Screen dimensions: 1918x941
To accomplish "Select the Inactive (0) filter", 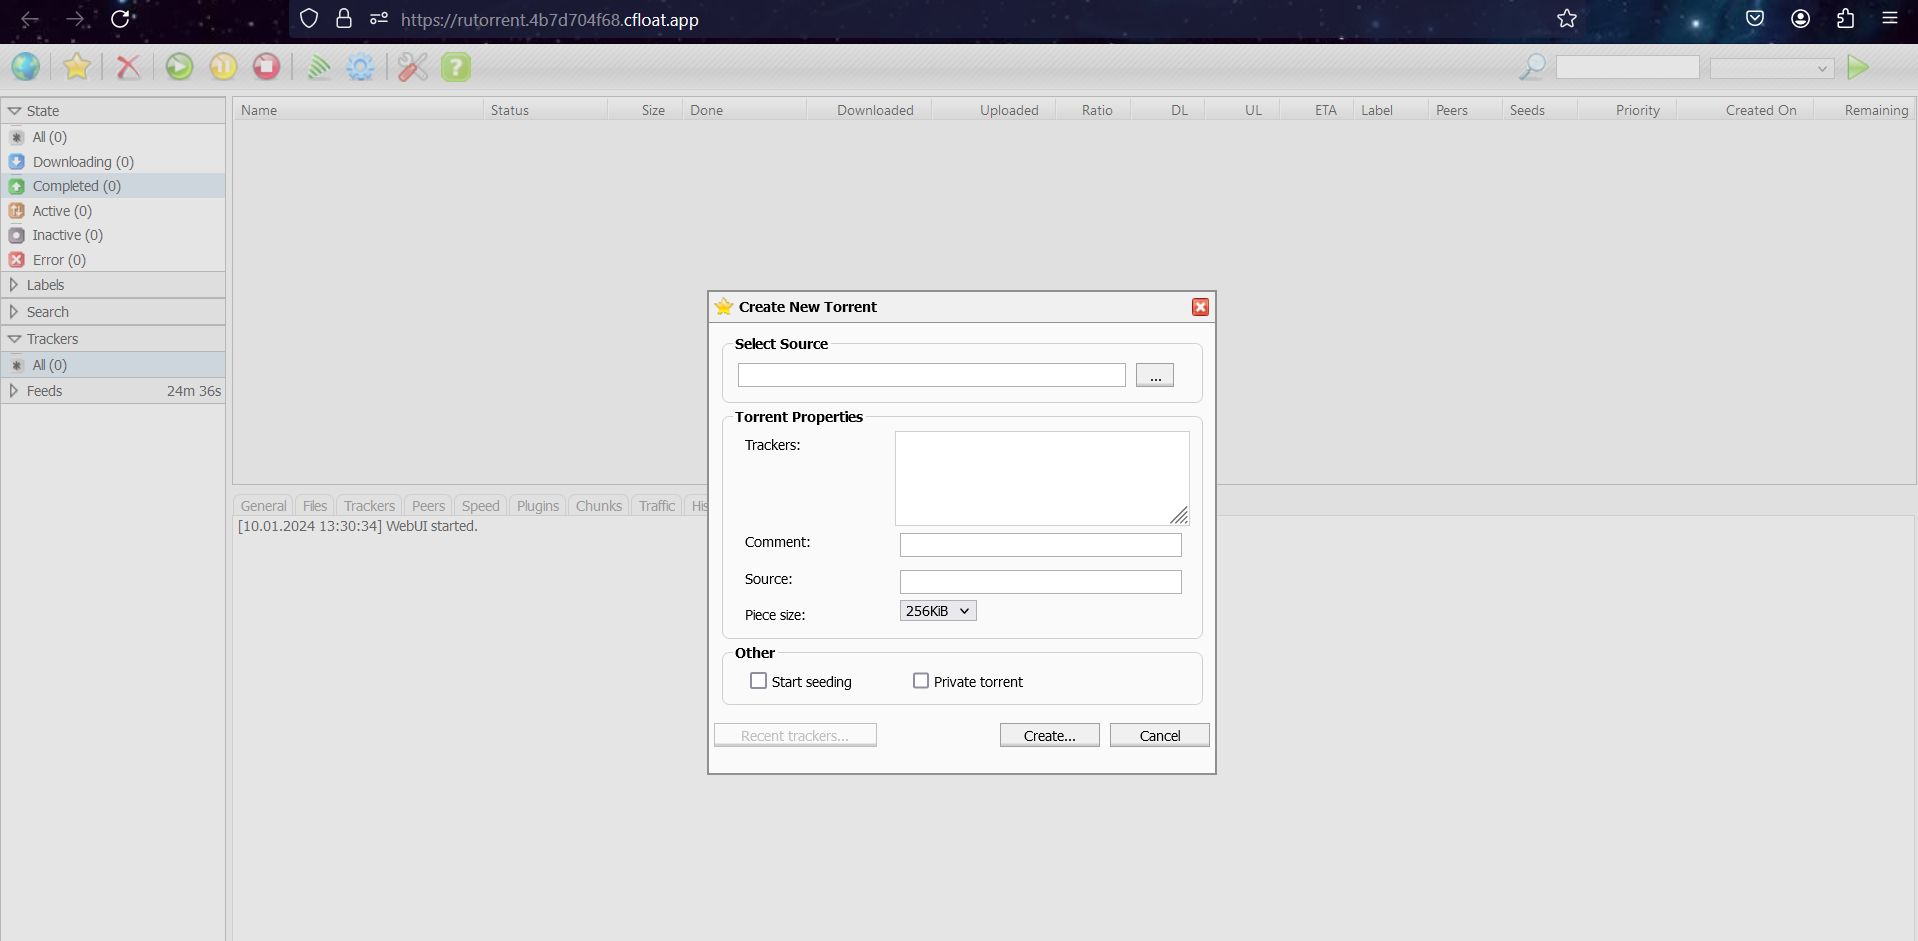I will tap(112, 235).
